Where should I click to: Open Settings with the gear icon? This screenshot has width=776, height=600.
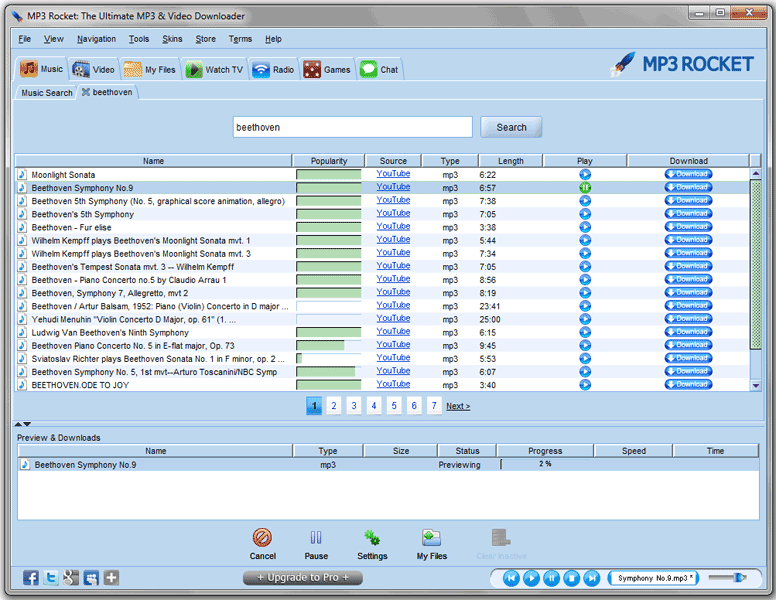[372, 538]
